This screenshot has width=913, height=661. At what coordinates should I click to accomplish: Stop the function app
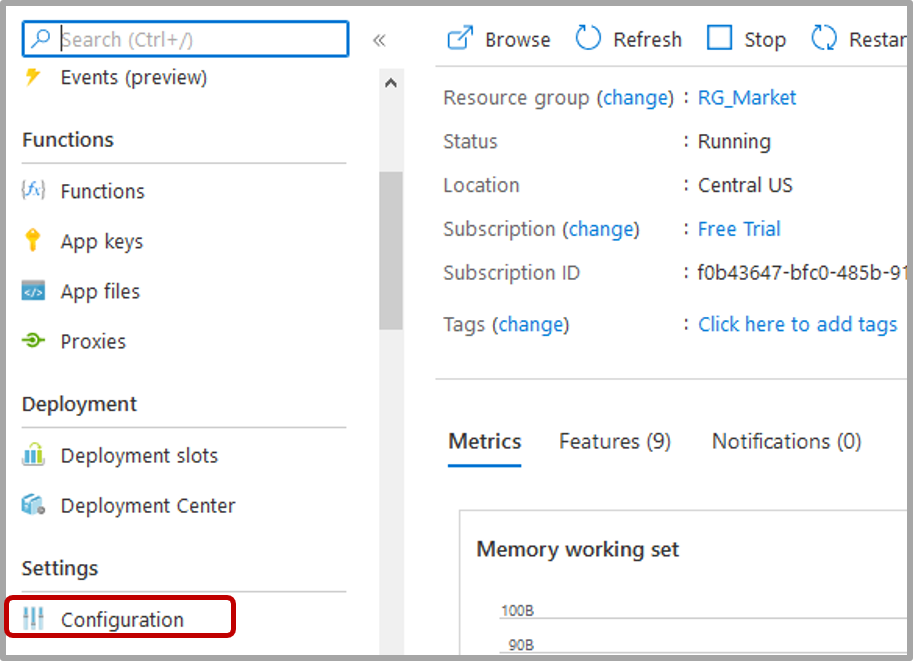click(747, 39)
